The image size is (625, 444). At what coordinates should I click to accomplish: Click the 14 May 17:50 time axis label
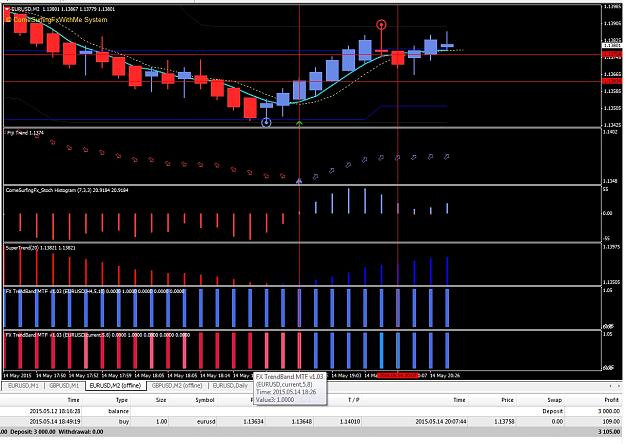tap(51, 375)
